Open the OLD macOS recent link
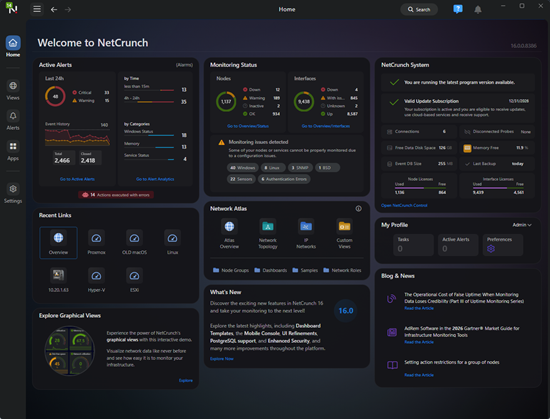550x419 pixels. coord(134,243)
